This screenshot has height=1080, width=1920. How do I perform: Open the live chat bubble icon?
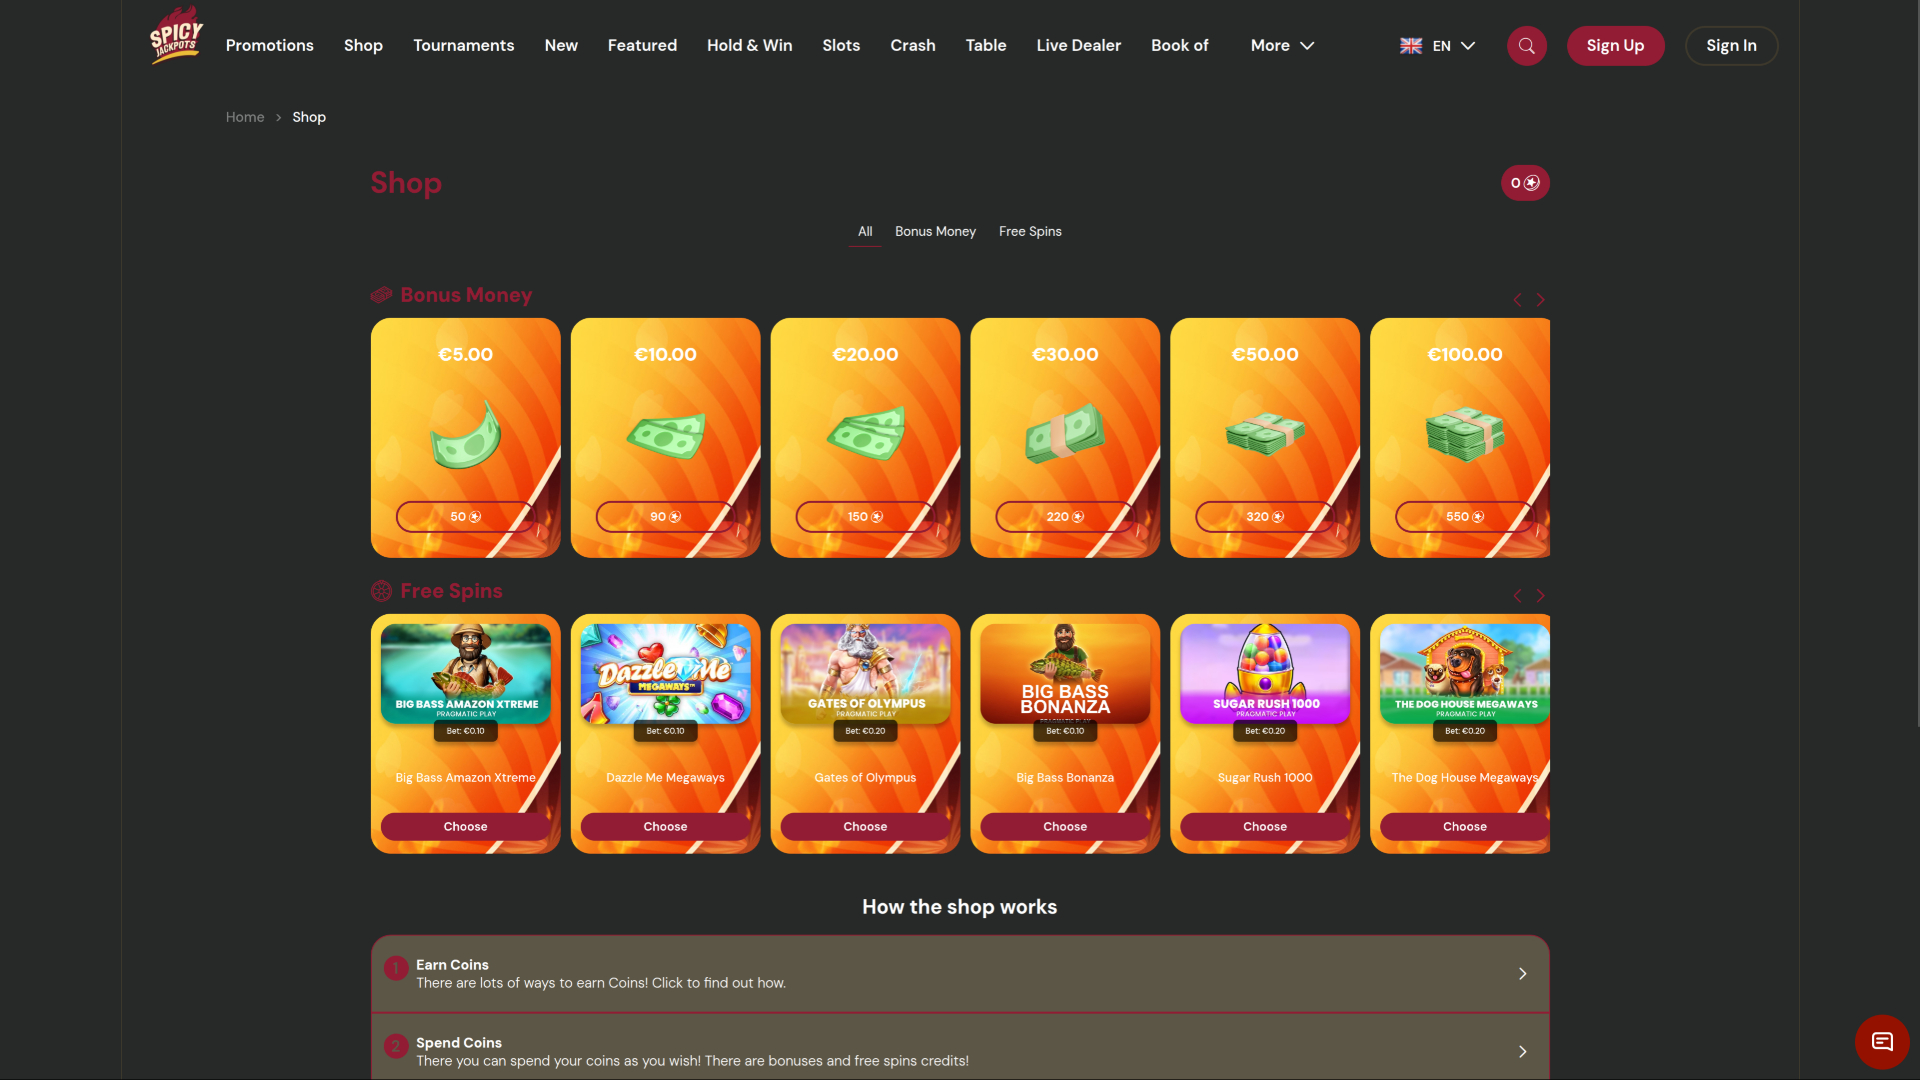click(x=1882, y=1042)
